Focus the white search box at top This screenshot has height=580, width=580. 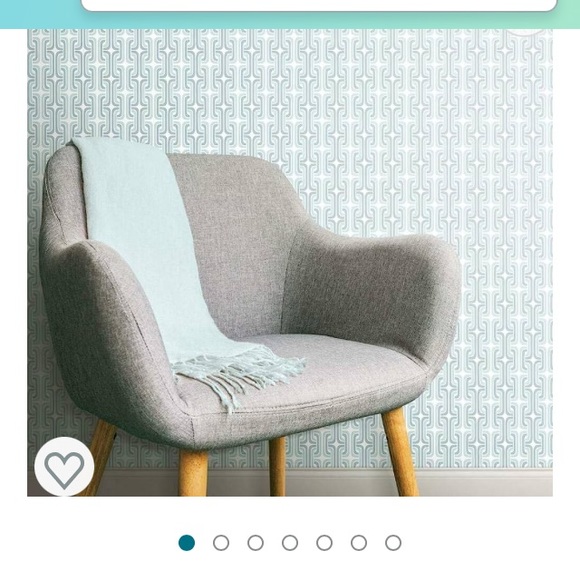click(x=319, y=5)
